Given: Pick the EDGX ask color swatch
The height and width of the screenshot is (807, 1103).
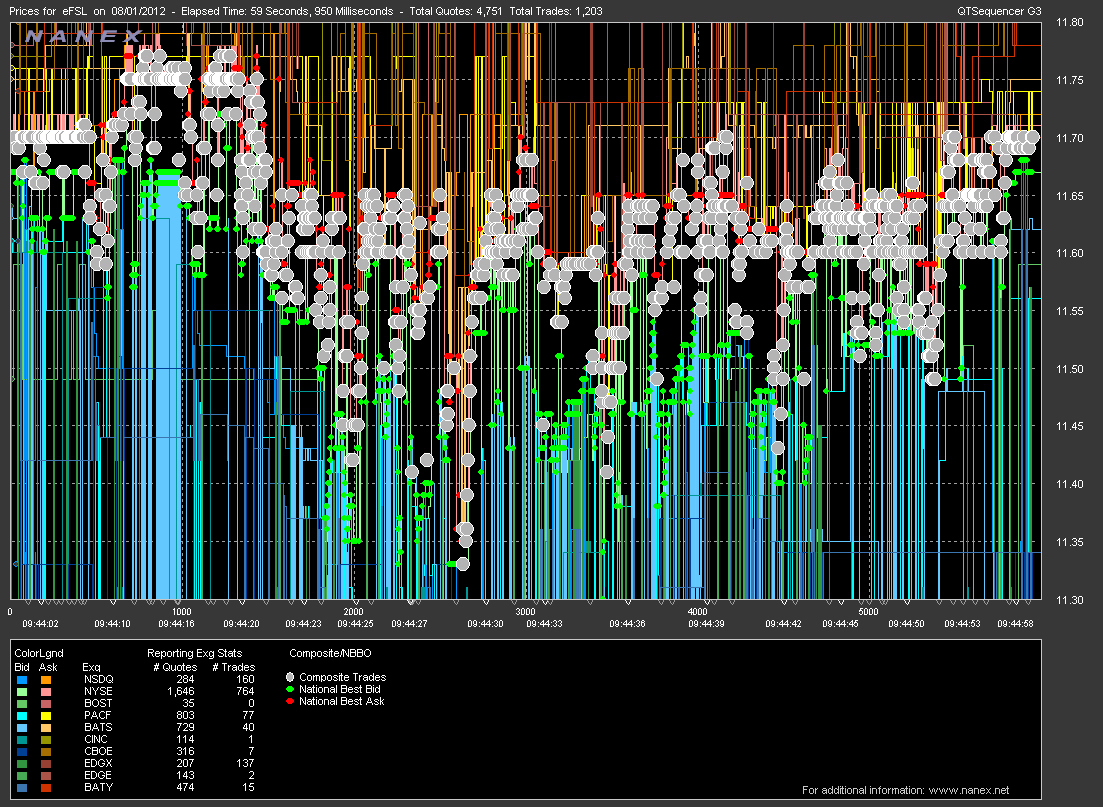Looking at the screenshot, I should point(46,763).
